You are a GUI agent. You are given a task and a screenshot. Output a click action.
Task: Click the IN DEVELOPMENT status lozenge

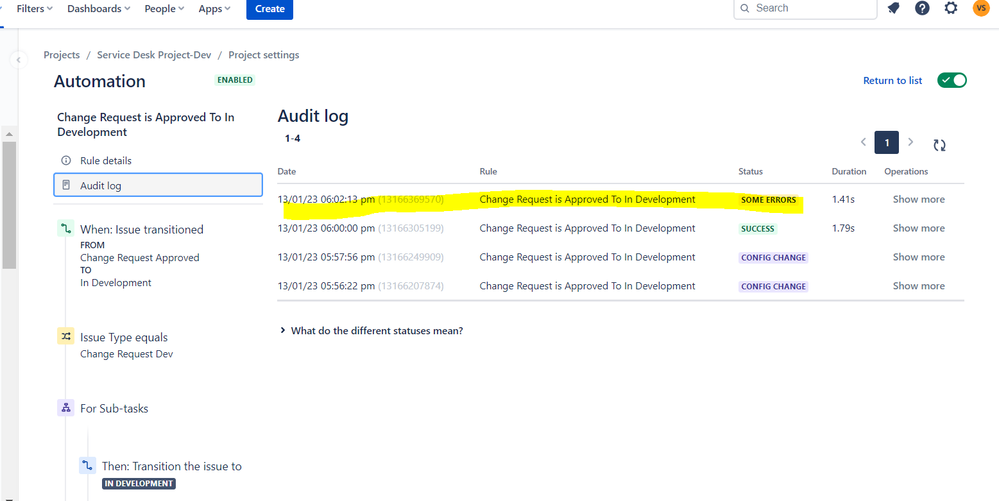[138, 484]
